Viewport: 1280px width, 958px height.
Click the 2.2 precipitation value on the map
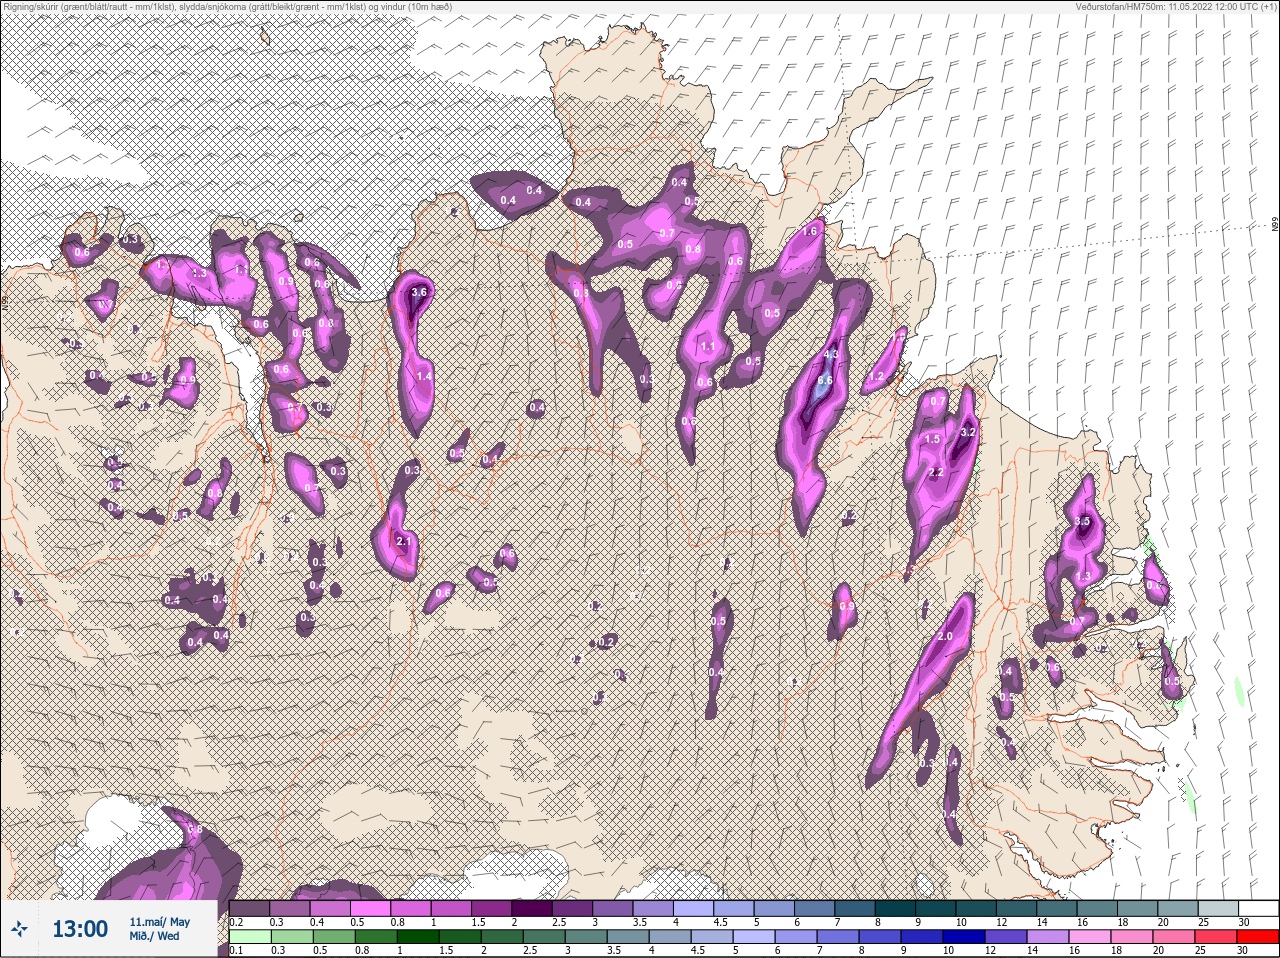[937, 472]
